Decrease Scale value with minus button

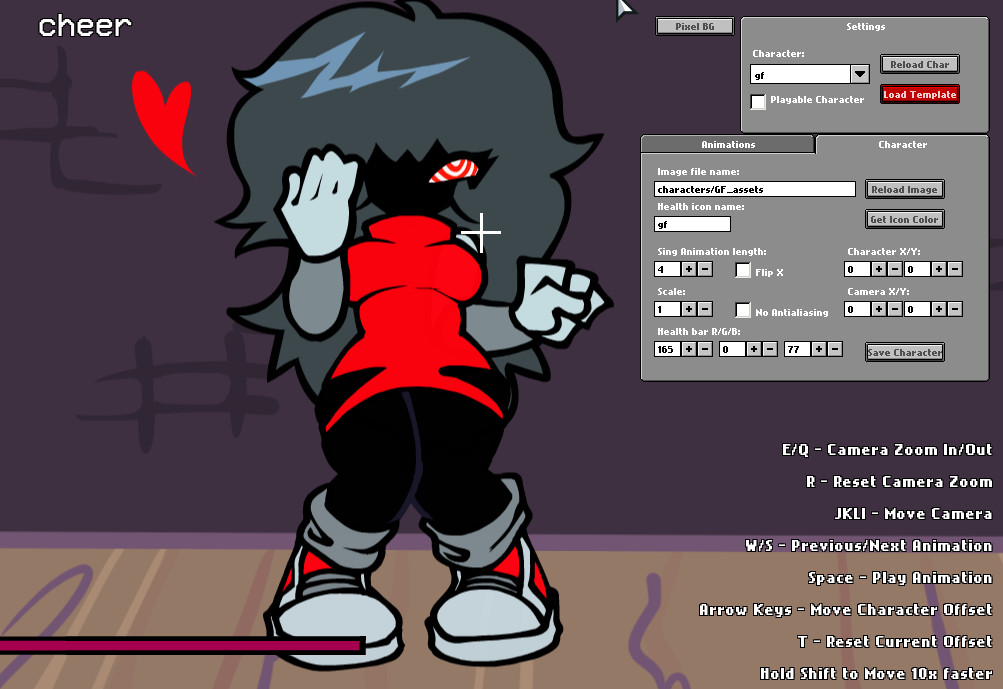705,310
